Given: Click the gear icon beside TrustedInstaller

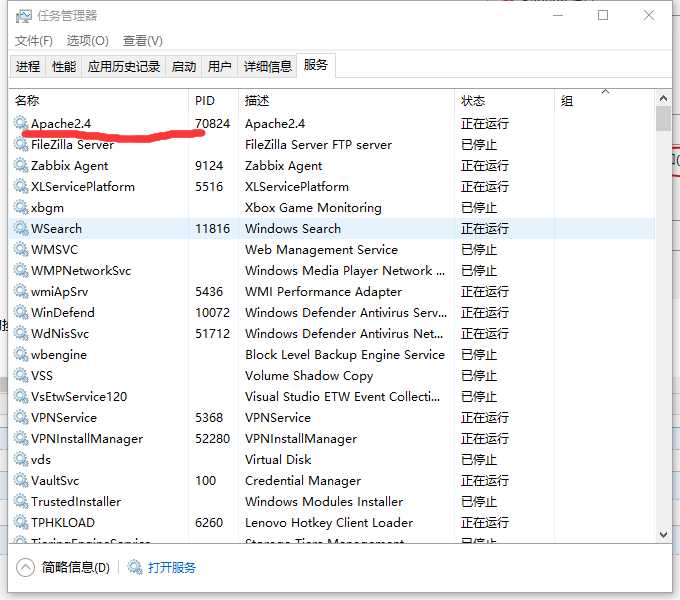Looking at the screenshot, I should pos(21,501).
